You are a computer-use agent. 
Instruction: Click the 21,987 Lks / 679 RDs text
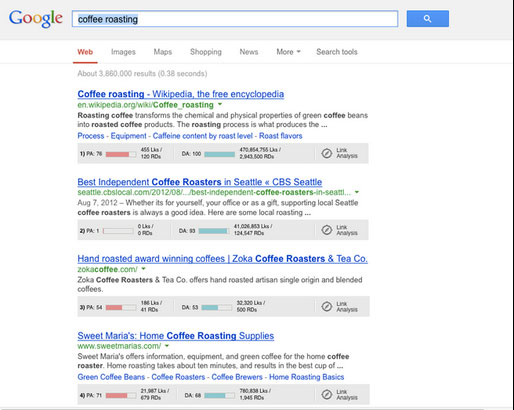[155, 394]
